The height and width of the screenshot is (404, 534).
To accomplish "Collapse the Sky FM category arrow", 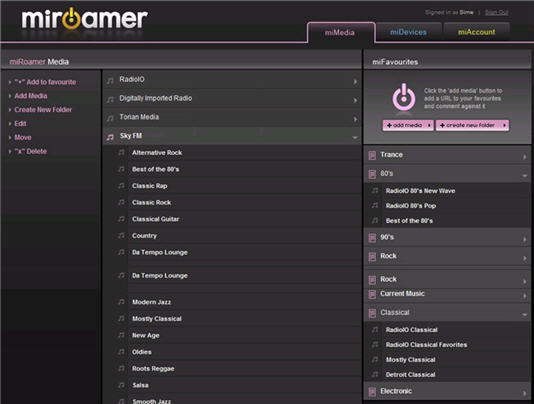I will click(x=355, y=138).
